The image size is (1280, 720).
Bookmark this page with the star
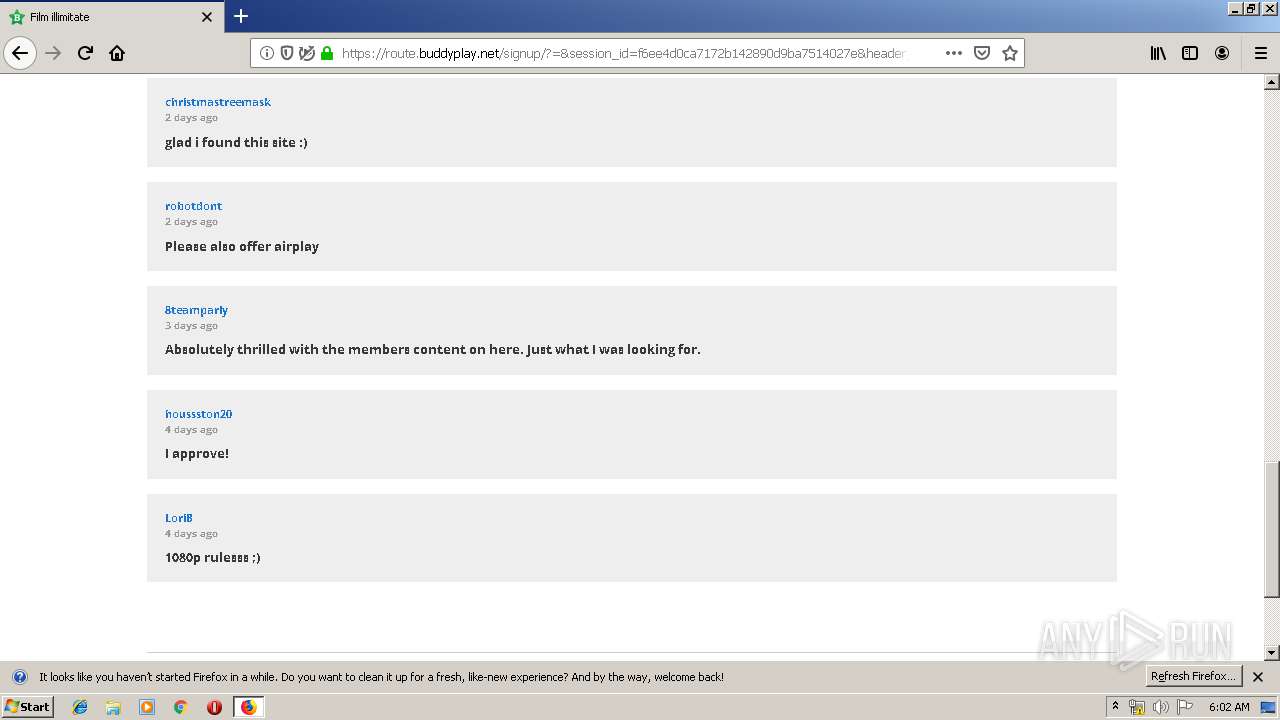tap(1010, 53)
